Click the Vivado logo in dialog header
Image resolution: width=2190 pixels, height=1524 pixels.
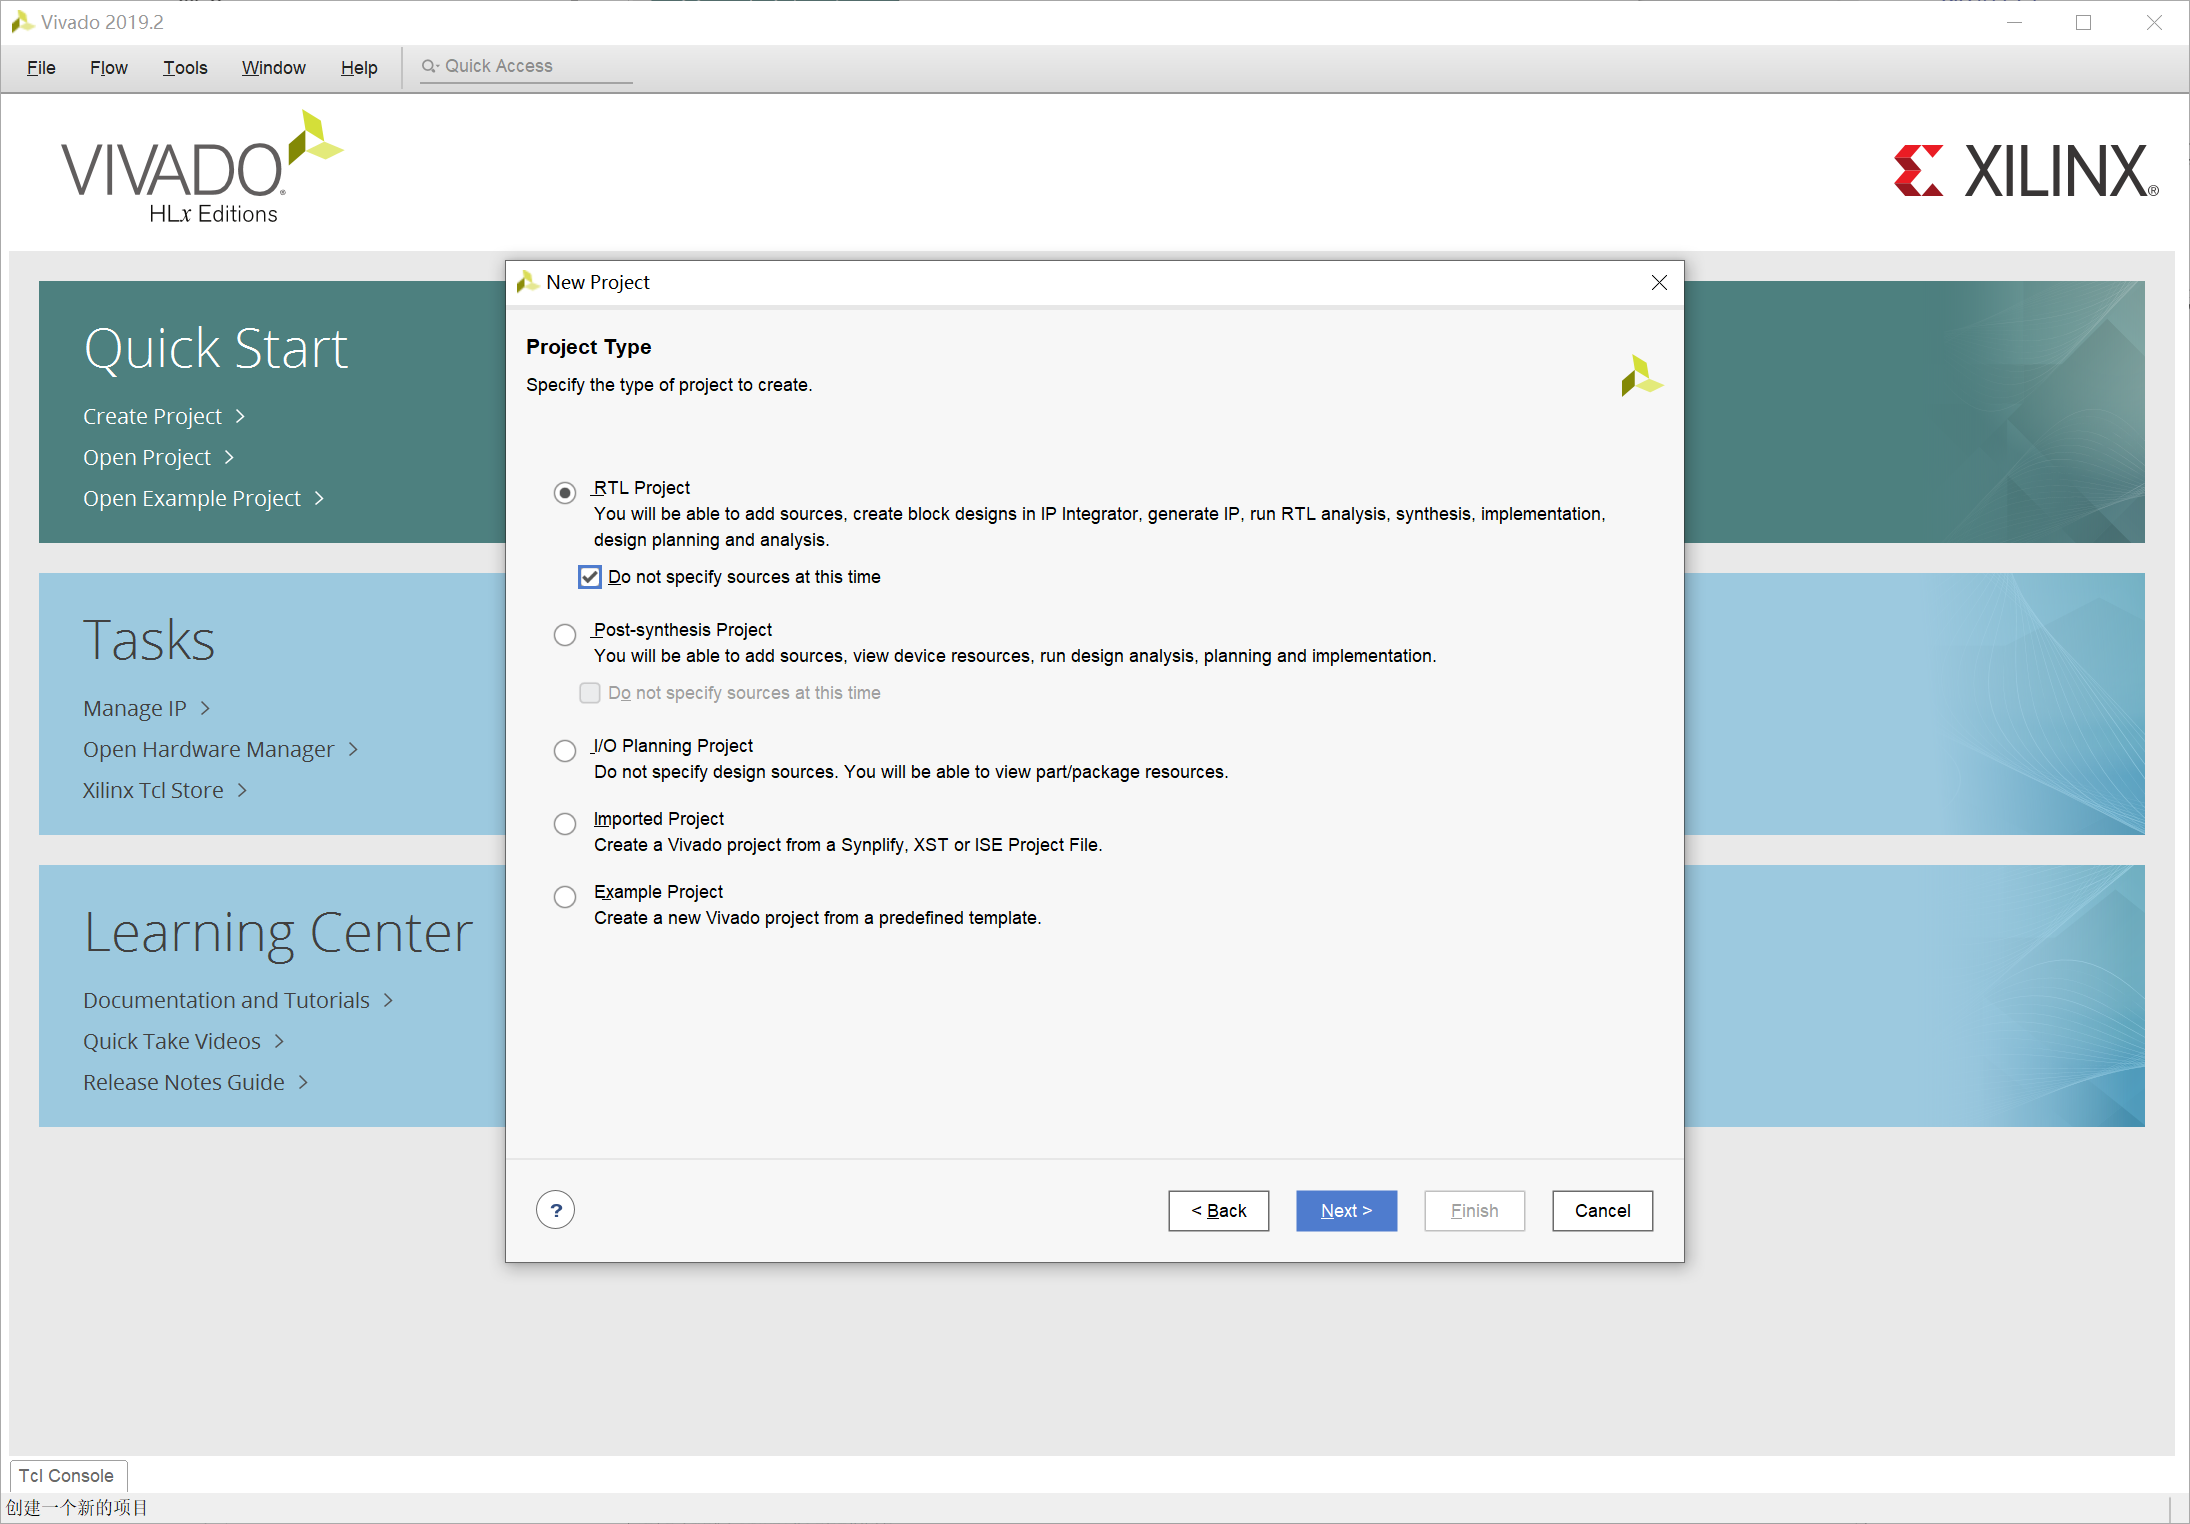(1641, 376)
